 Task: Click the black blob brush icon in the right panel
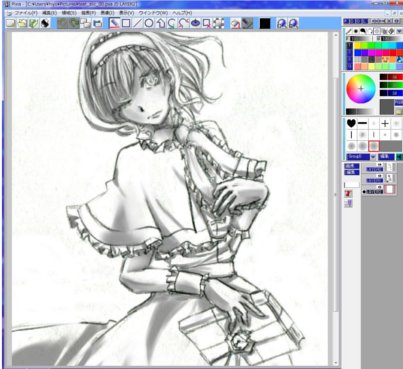[363, 31]
